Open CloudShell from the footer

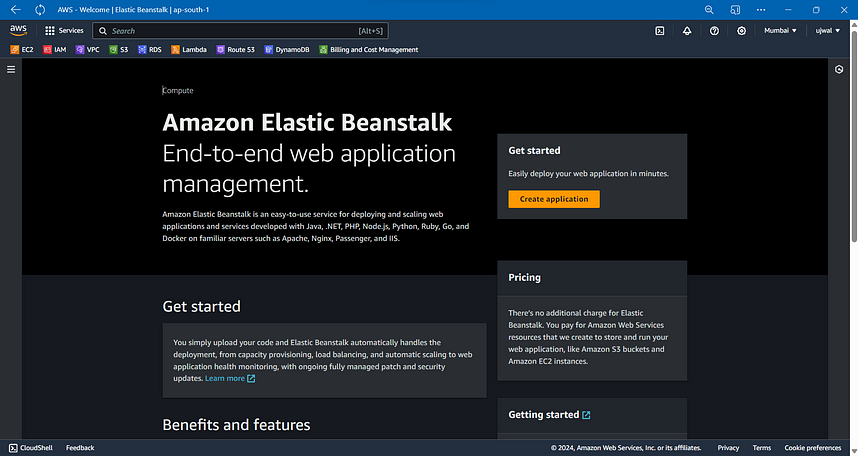tap(31, 448)
